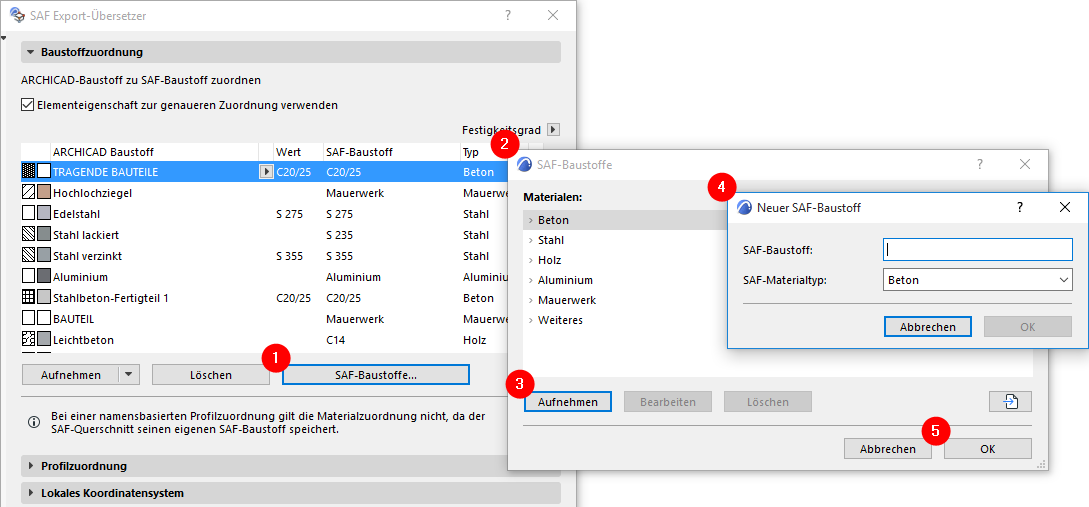Open the arrow dropdown next to Aufnehmen
This screenshot has height=507, width=1089.
[x=129, y=374]
